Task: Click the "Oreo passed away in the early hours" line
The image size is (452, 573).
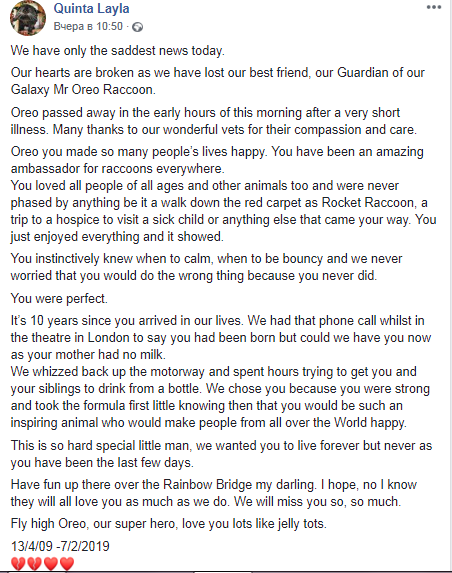Action: tap(205, 113)
